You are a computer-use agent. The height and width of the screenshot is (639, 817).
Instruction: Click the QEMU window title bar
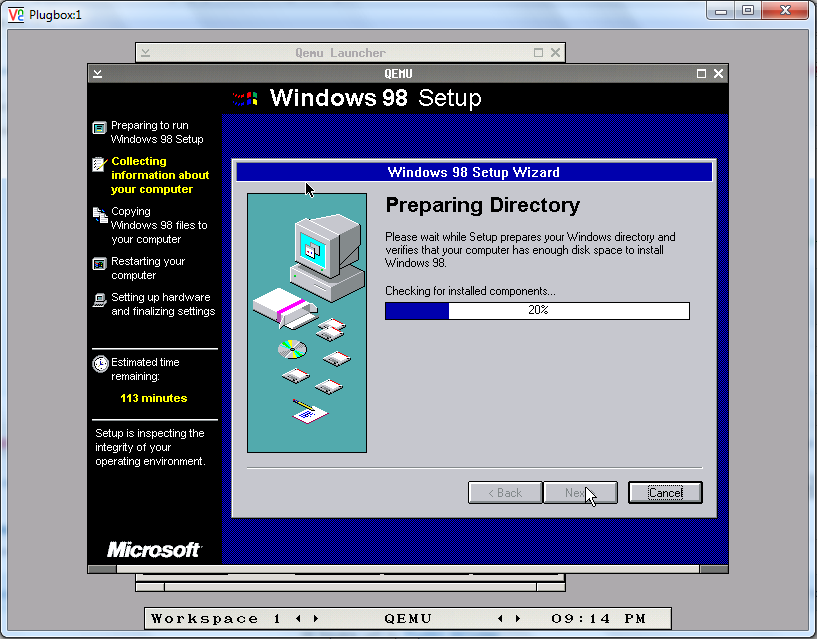(408, 73)
